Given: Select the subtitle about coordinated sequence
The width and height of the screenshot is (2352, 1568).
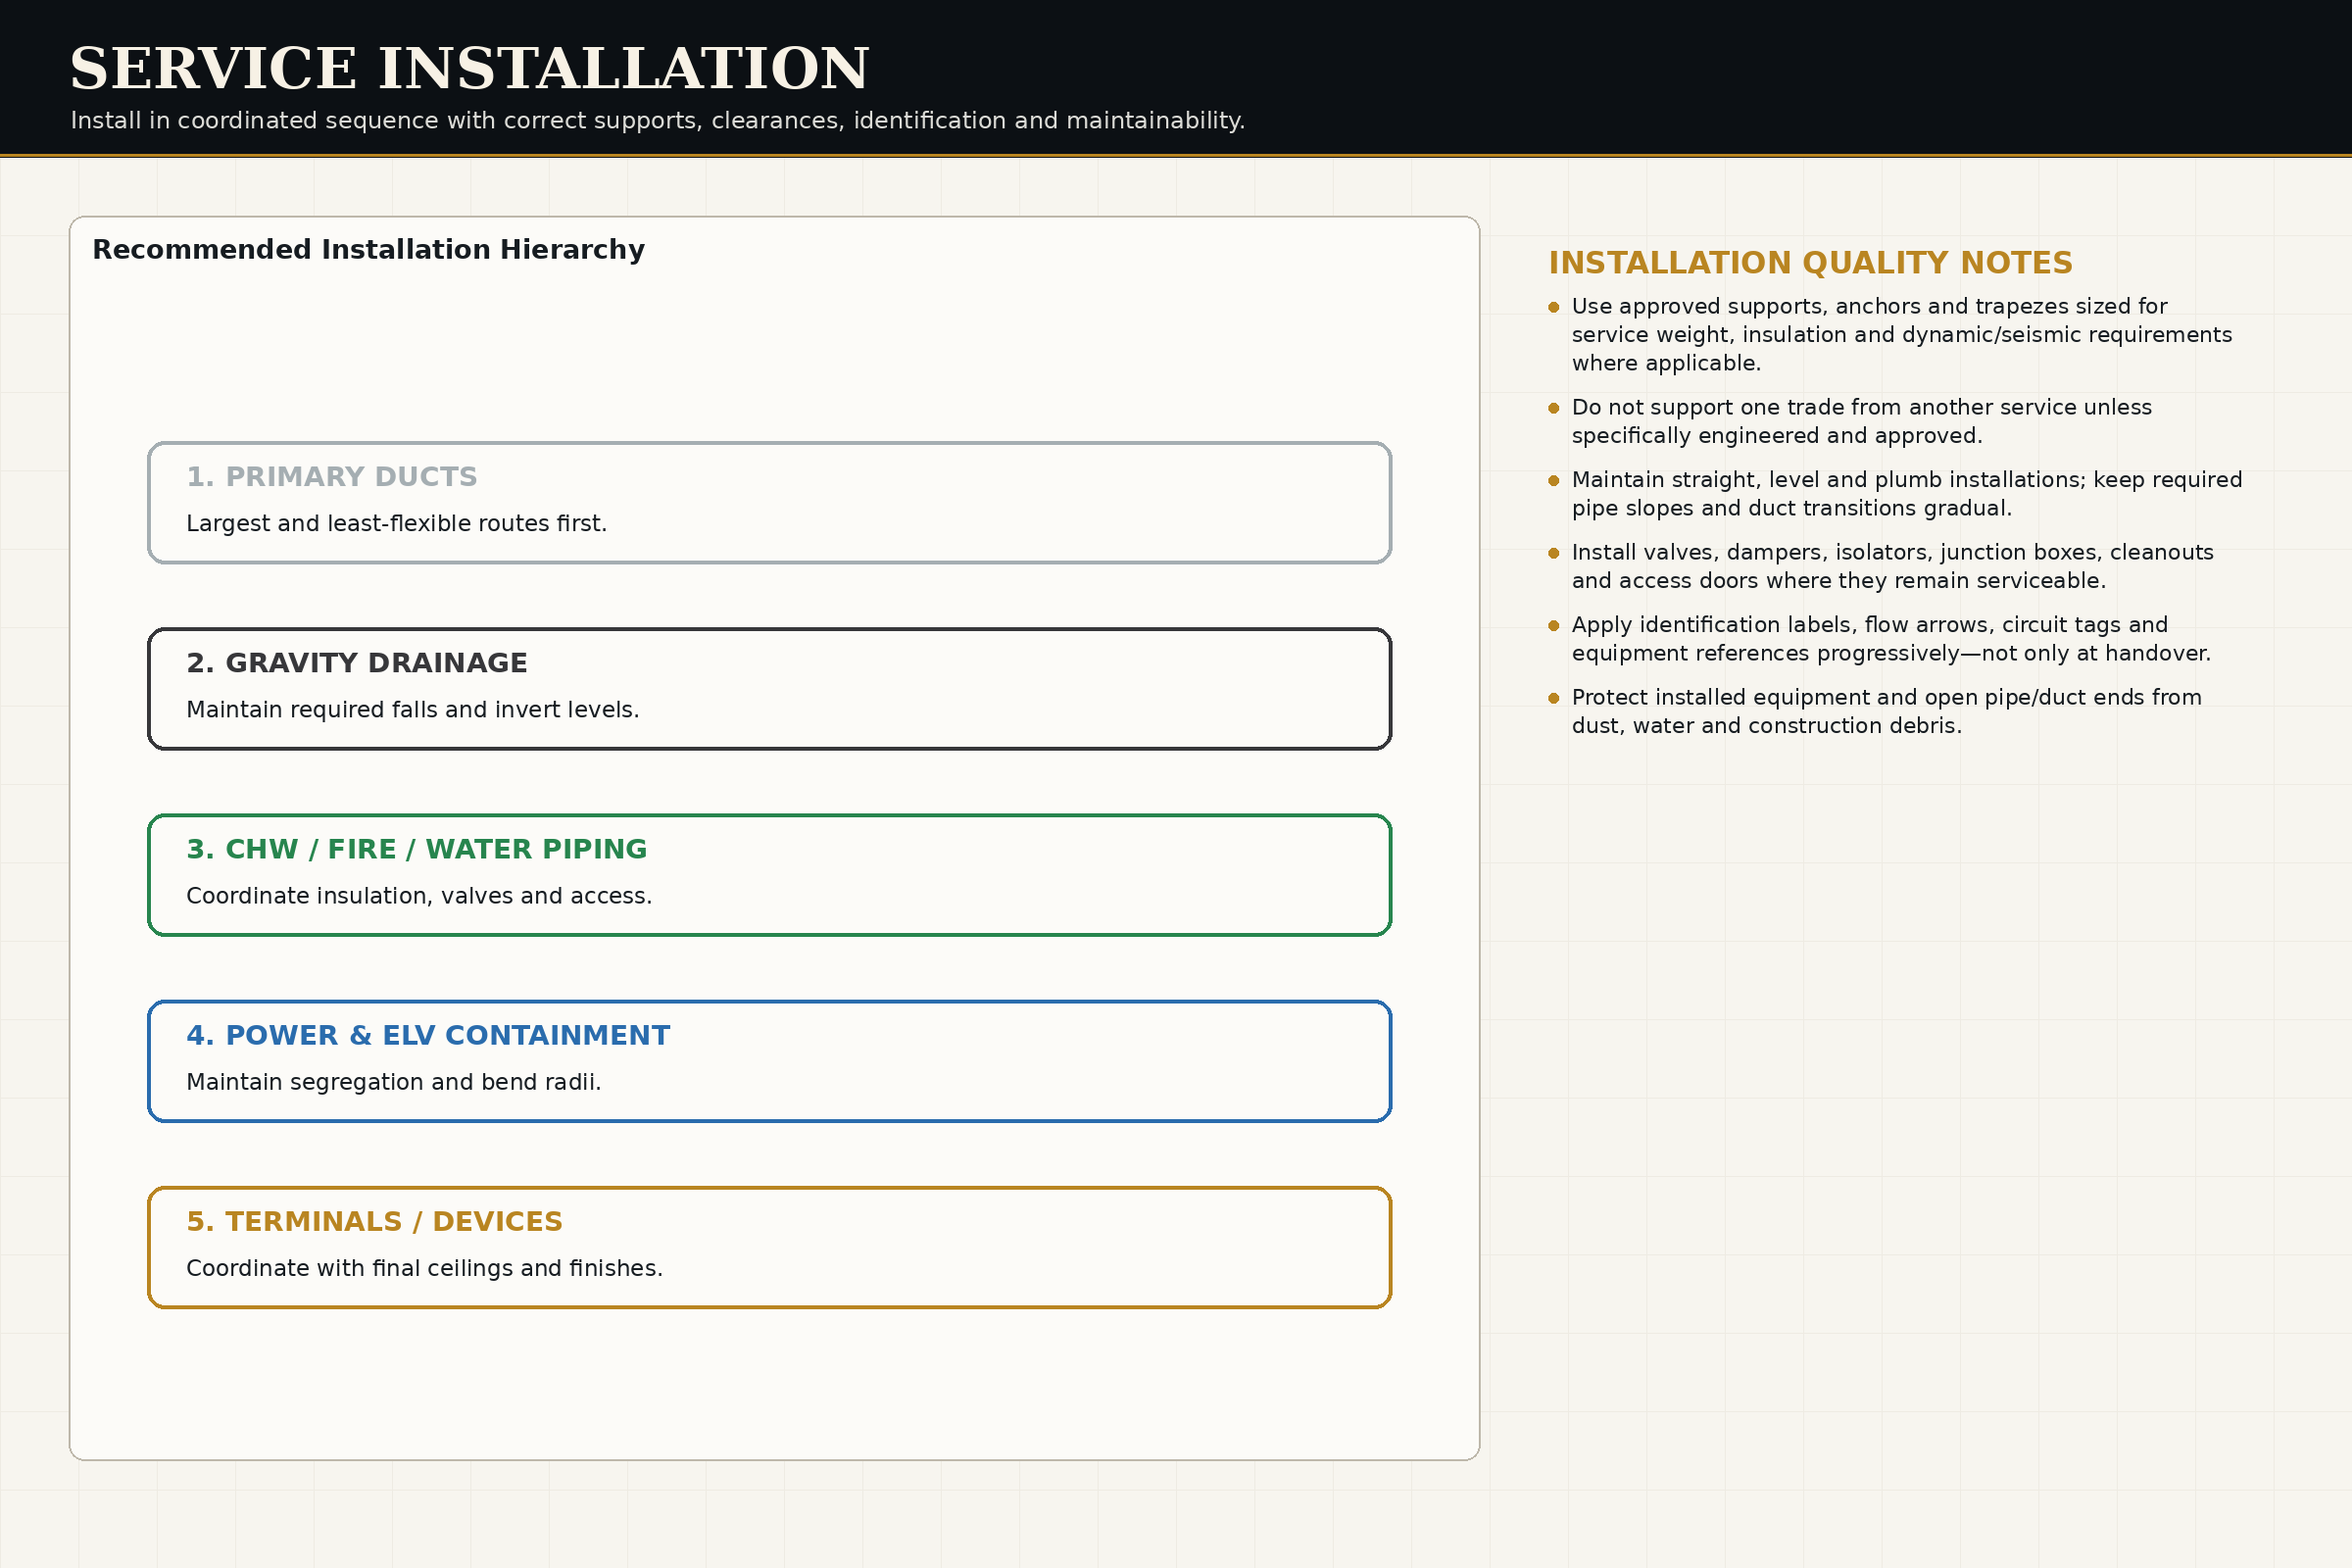Looking at the screenshot, I should pos(658,121).
